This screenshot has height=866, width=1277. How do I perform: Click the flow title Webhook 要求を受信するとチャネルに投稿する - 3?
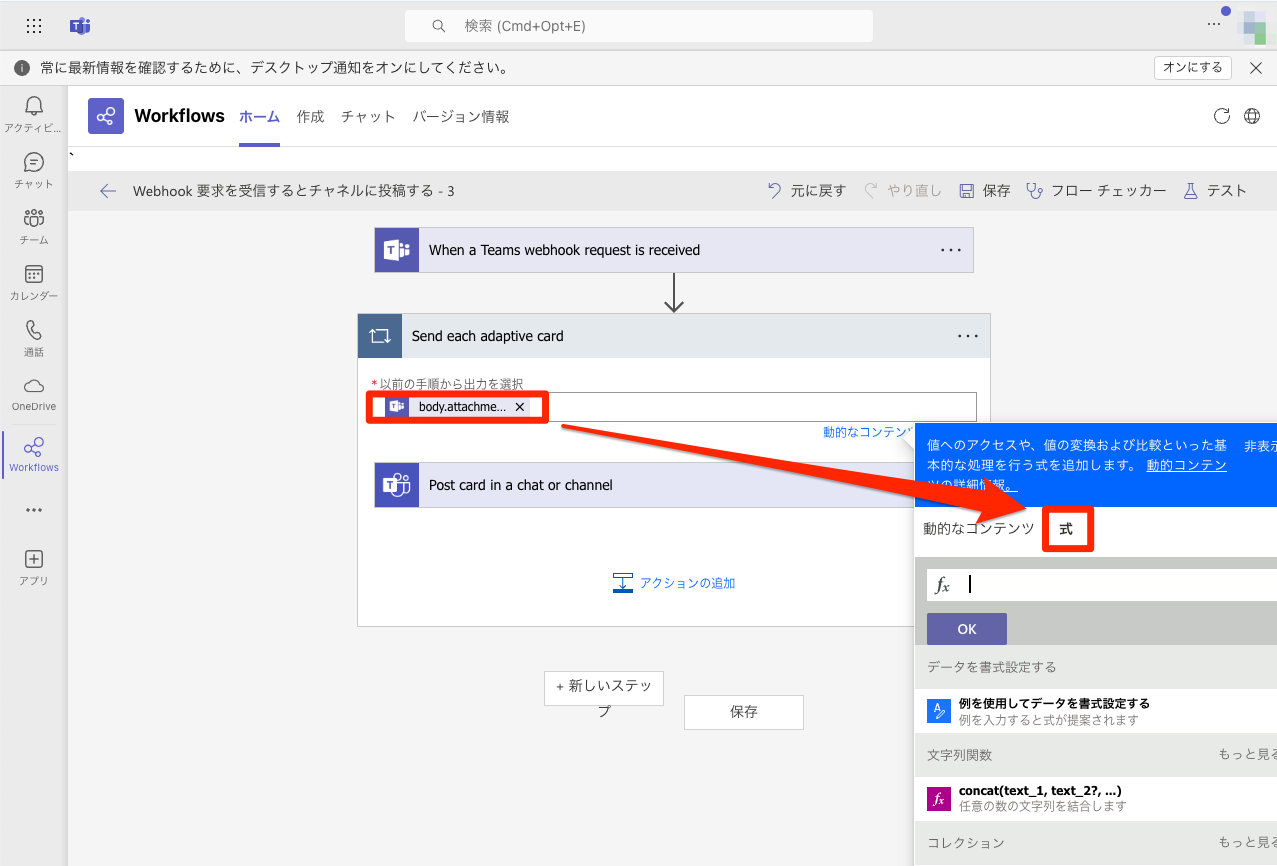tap(294, 191)
